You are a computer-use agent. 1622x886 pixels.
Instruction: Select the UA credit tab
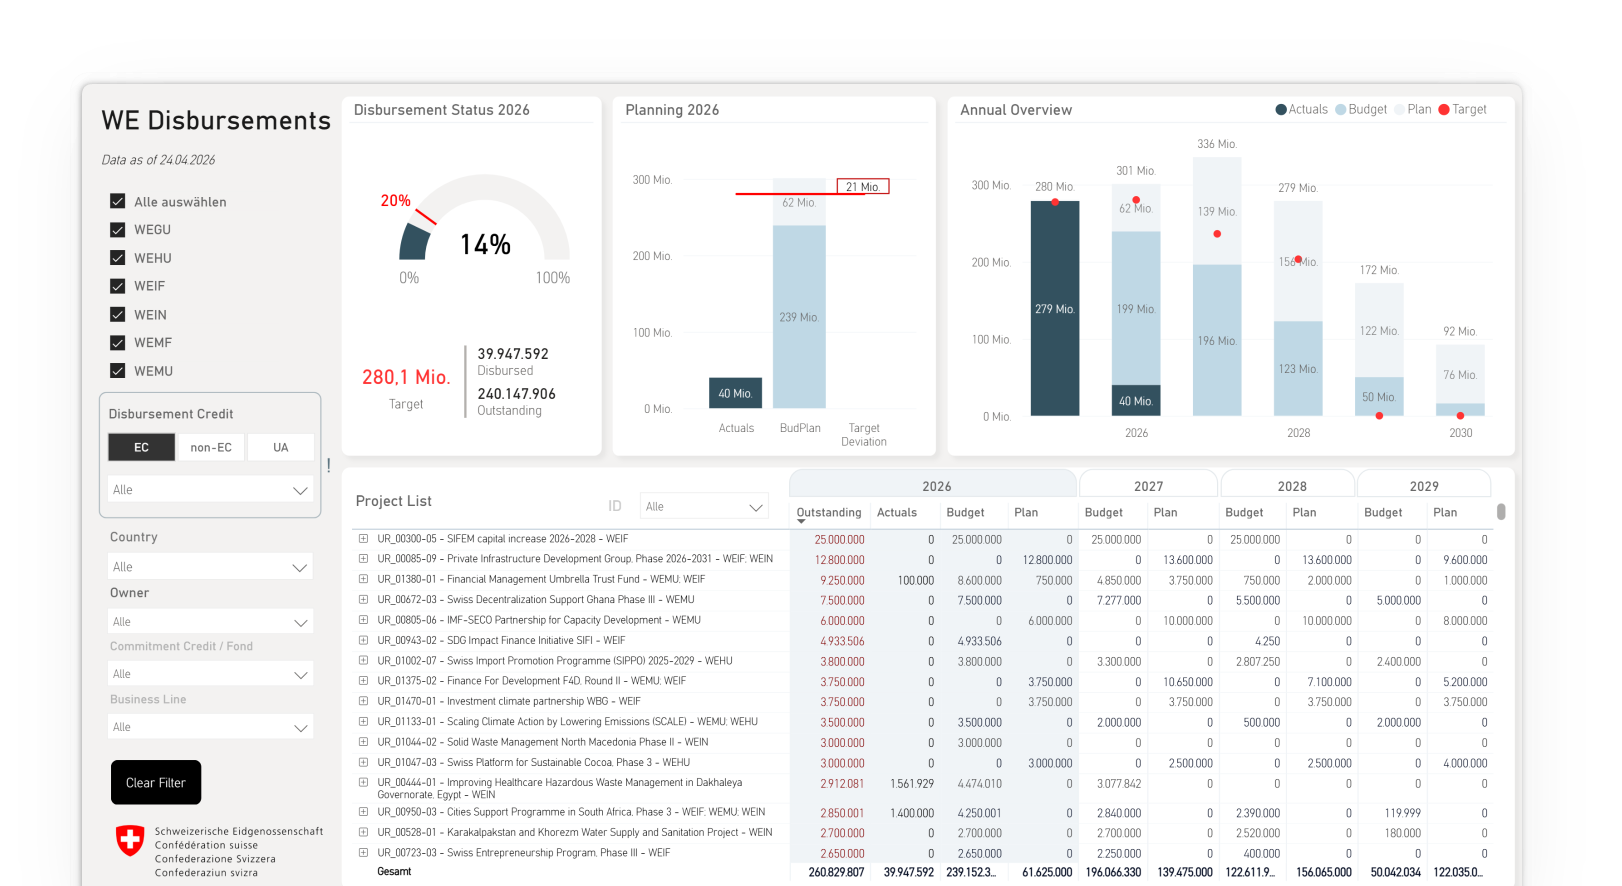pos(280,447)
